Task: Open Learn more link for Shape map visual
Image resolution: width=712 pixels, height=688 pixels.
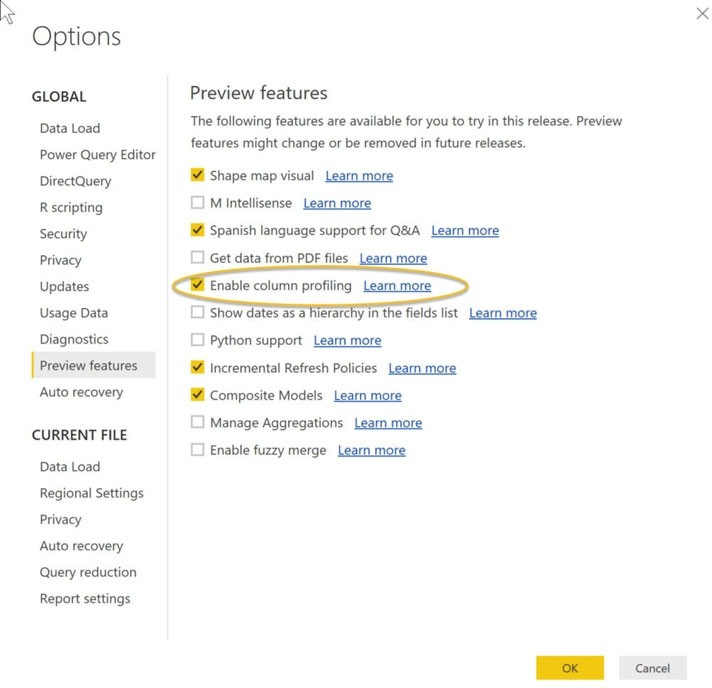Action: 359,176
